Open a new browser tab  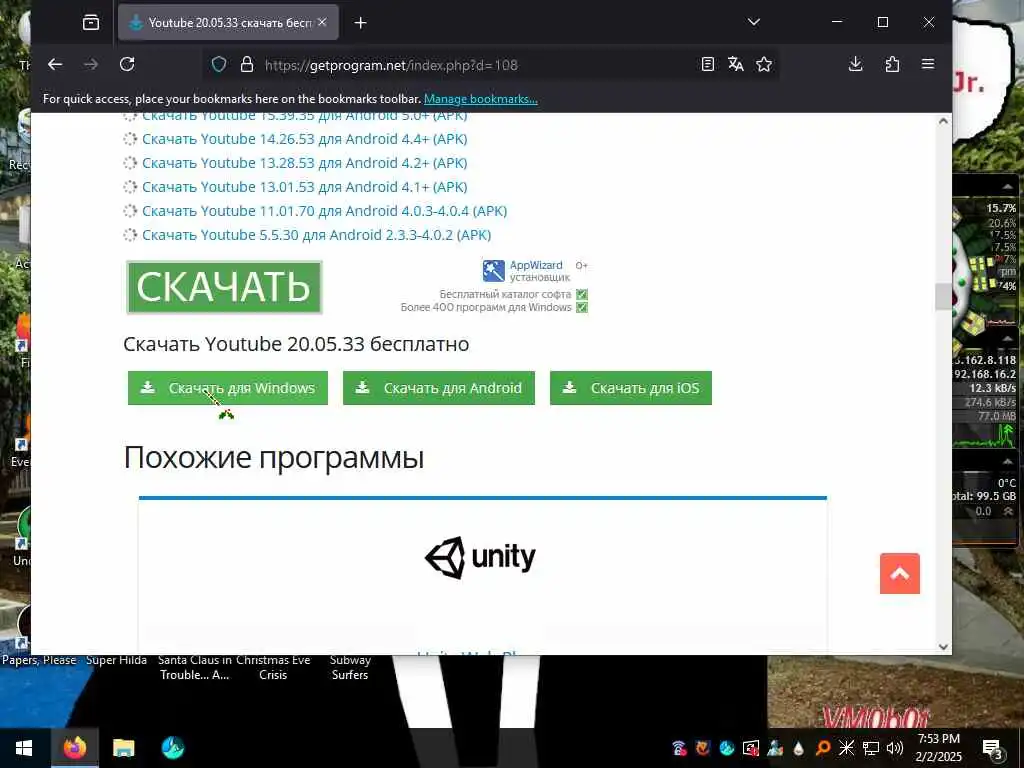click(360, 23)
